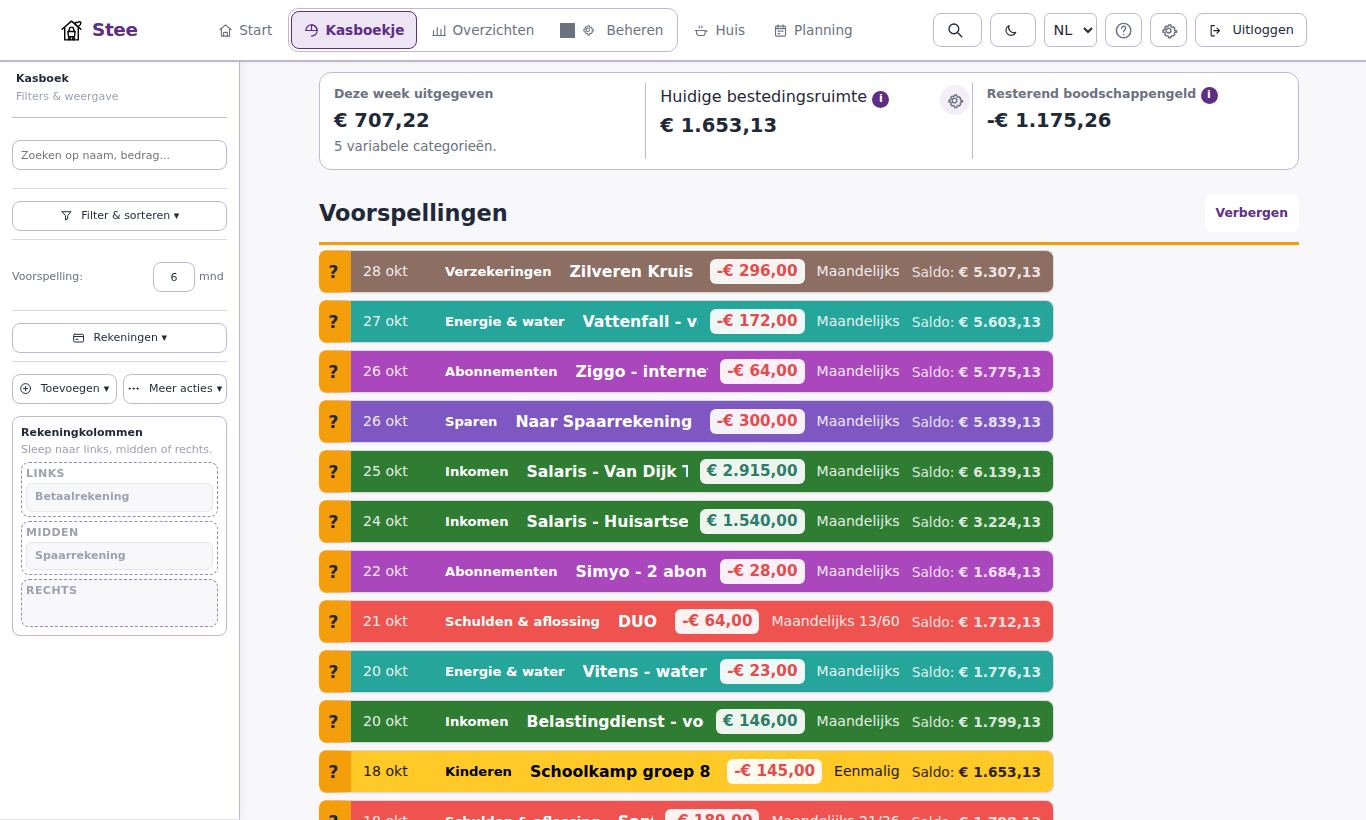Screen dimensions: 1366x820
Task: Click the Voorspelling months number field
Action: pyautogui.click(x=174, y=277)
